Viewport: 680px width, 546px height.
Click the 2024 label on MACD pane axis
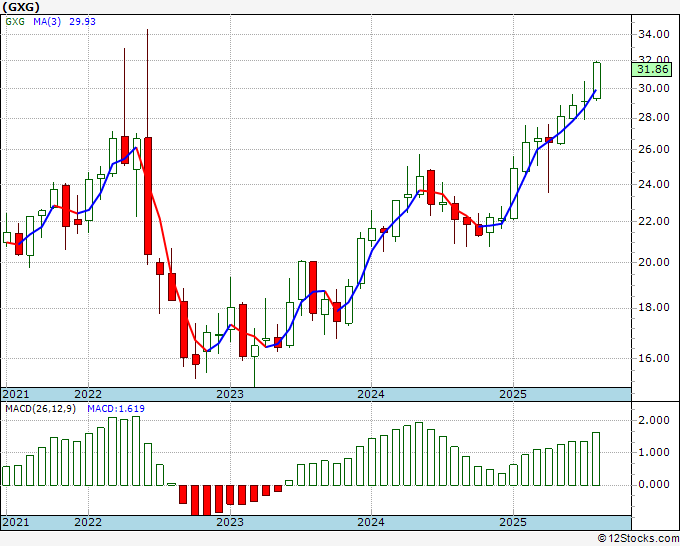371,522
